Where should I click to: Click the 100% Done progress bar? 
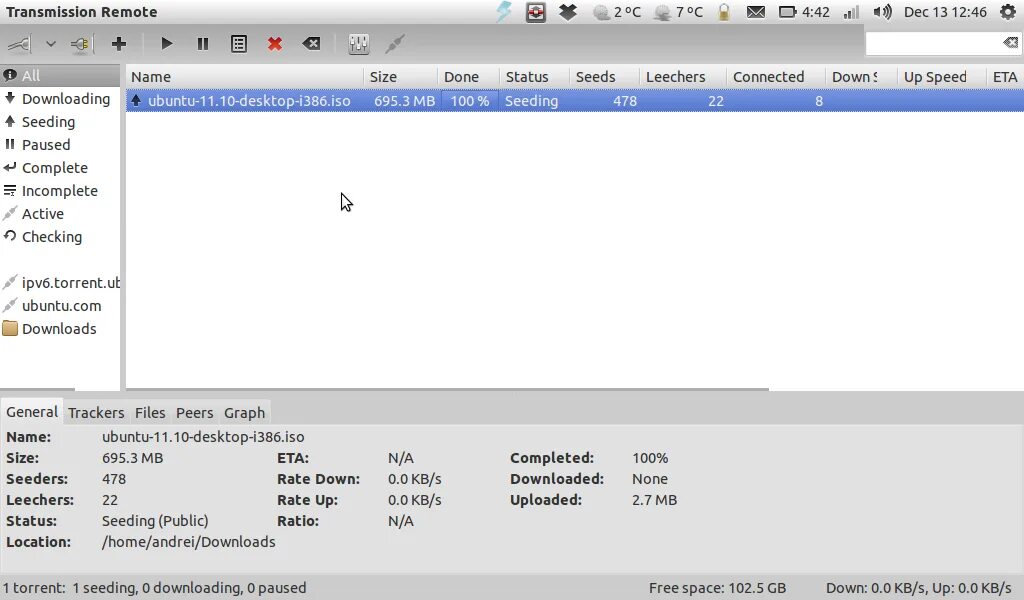pyautogui.click(x=468, y=100)
